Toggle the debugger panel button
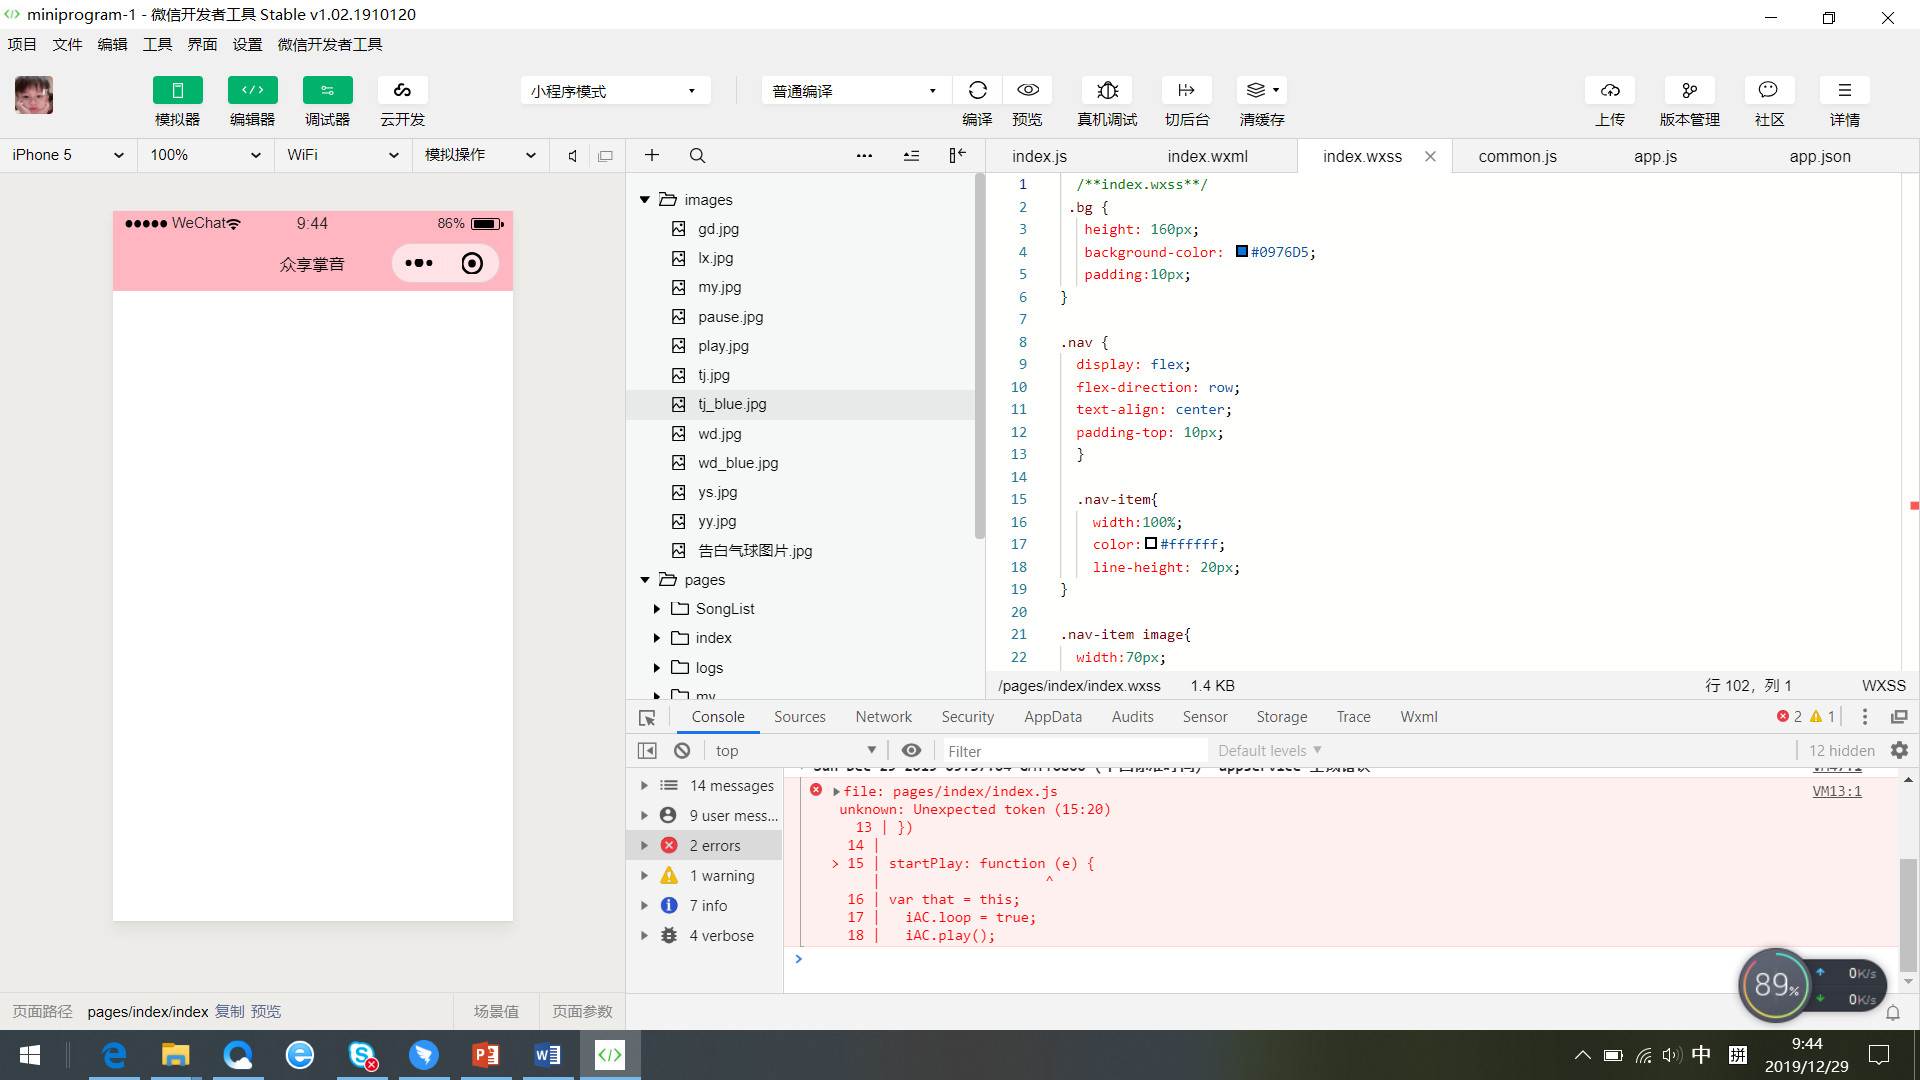Viewport: 1920px width, 1080px height. [327, 91]
